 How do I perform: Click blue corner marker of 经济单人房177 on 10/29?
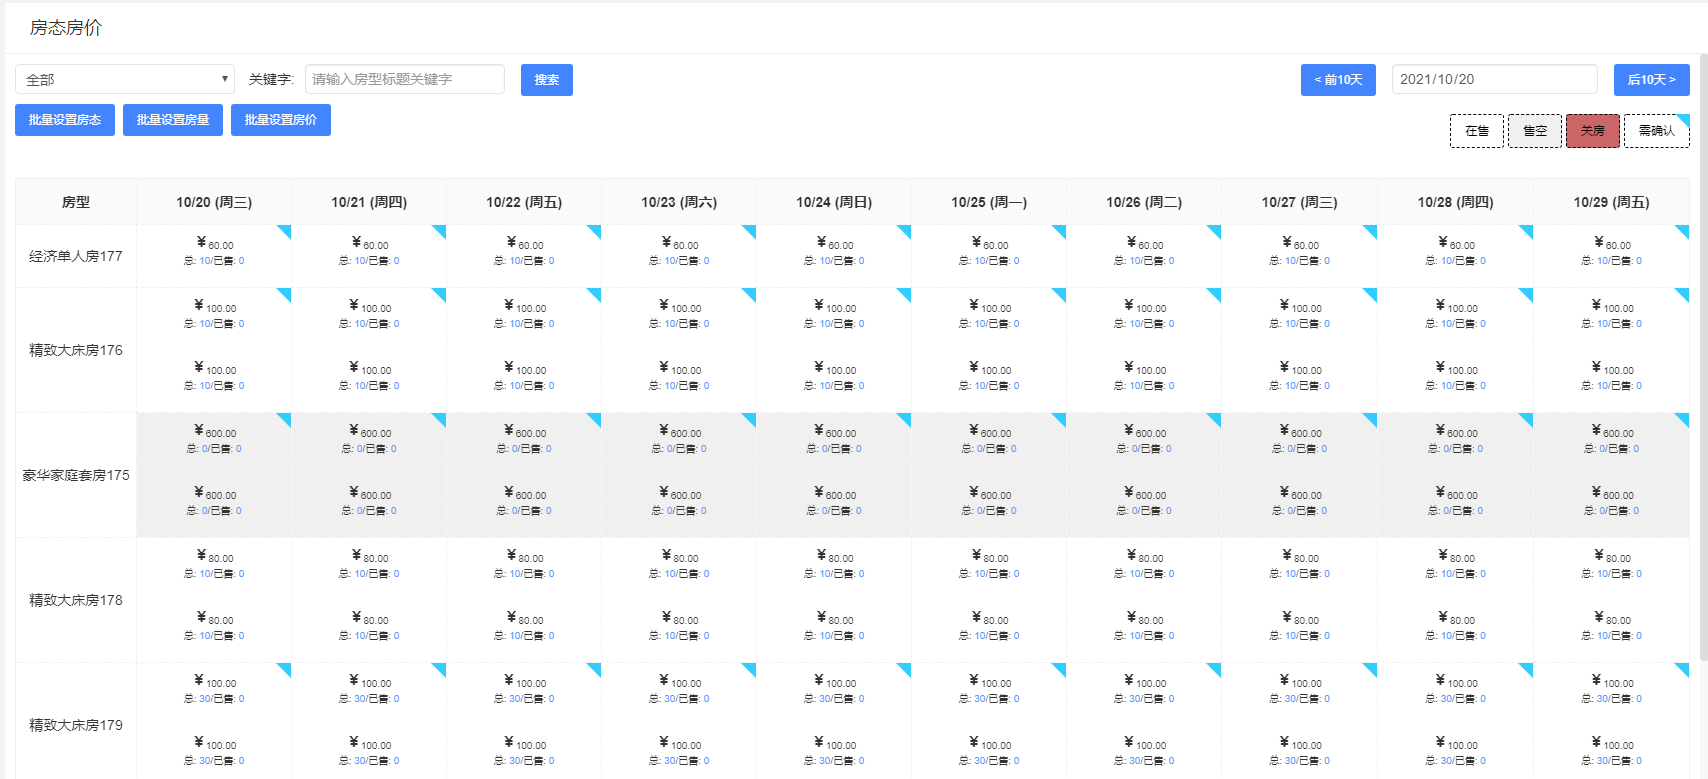pos(1684,230)
